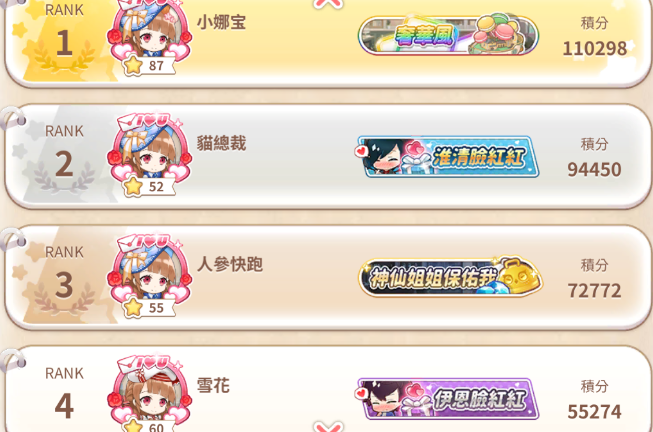Select player name 貓總裁
653x432 pixels.
[x=221, y=143]
